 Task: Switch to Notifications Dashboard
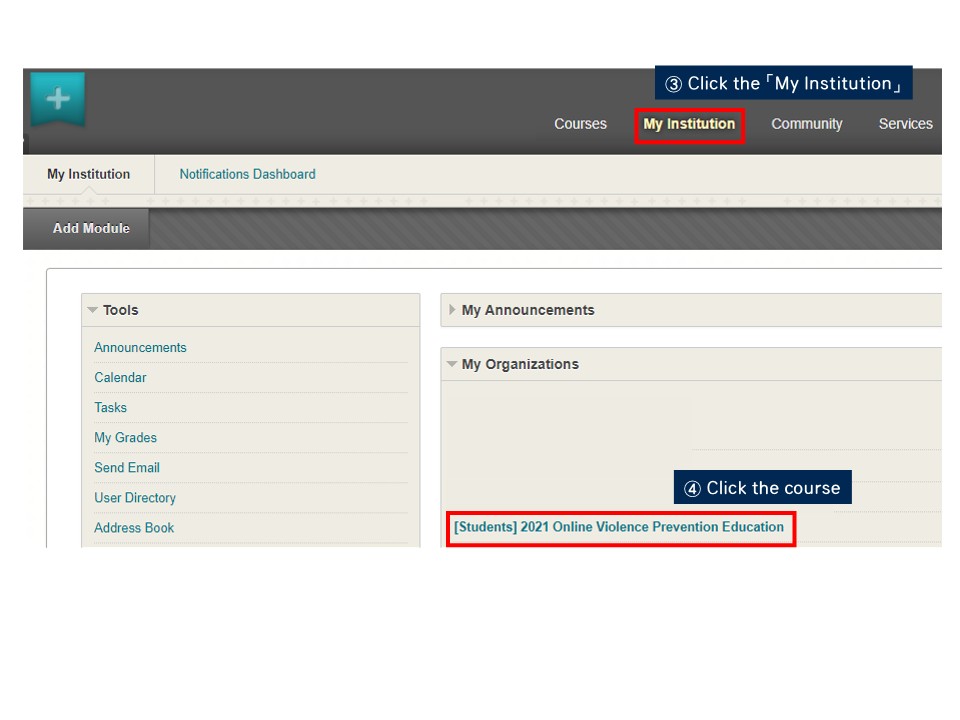[247, 174]
